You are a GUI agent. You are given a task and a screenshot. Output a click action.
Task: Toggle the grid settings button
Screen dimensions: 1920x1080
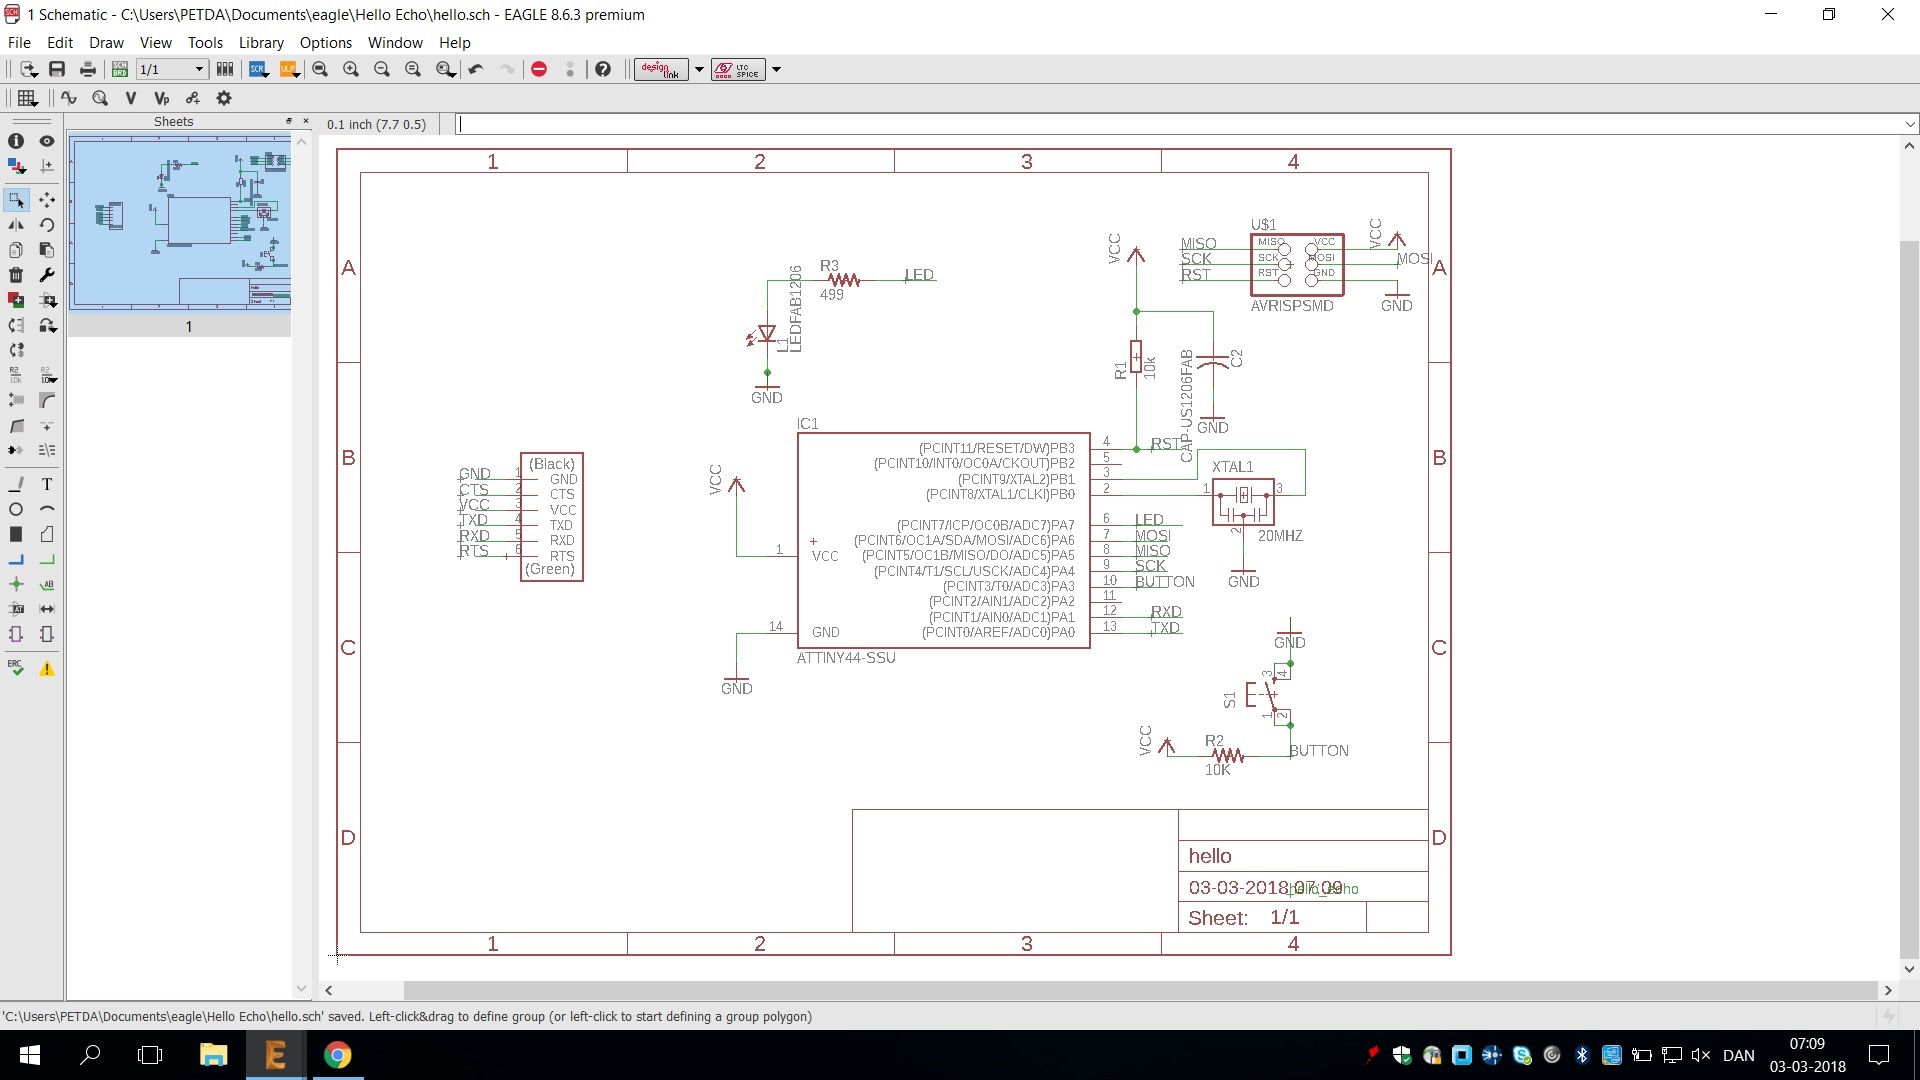(x=27, y=98)
